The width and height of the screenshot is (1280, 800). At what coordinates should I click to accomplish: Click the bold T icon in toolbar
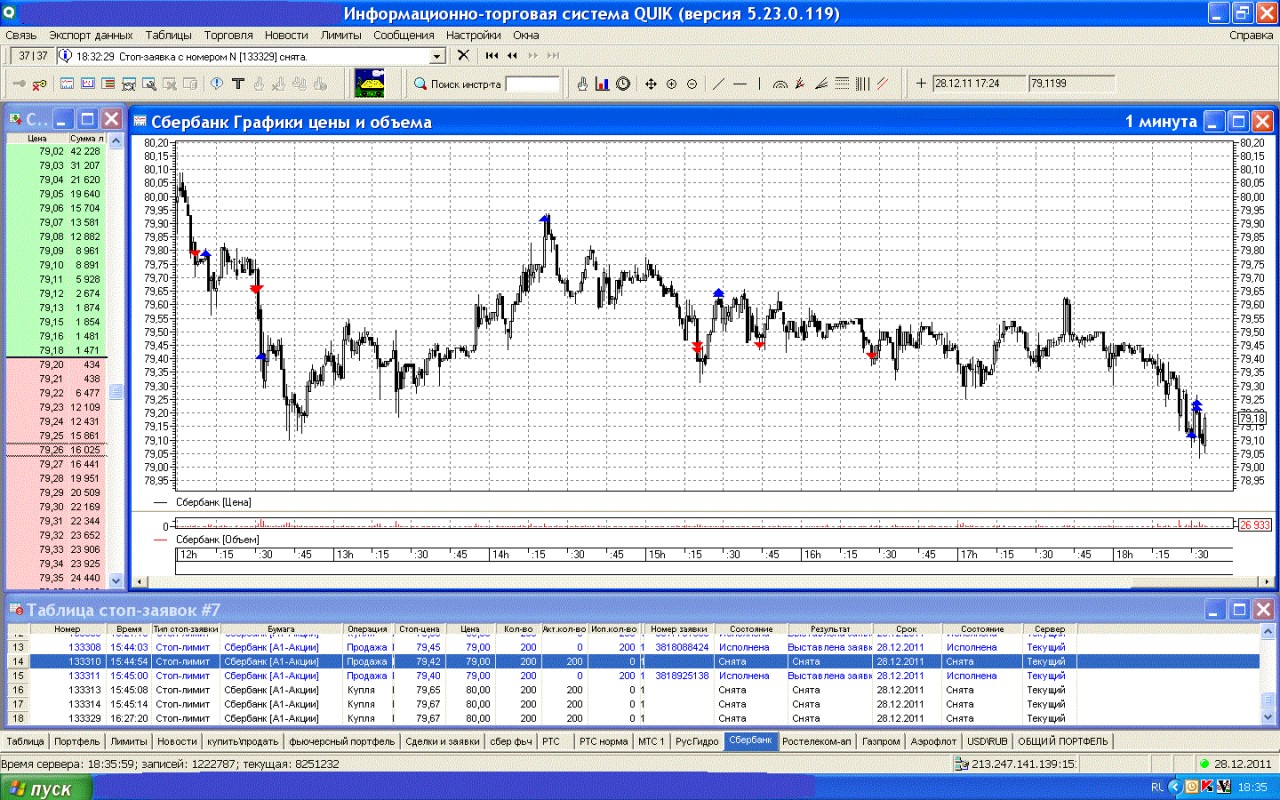pyautogui.click(x=238, y=84)
